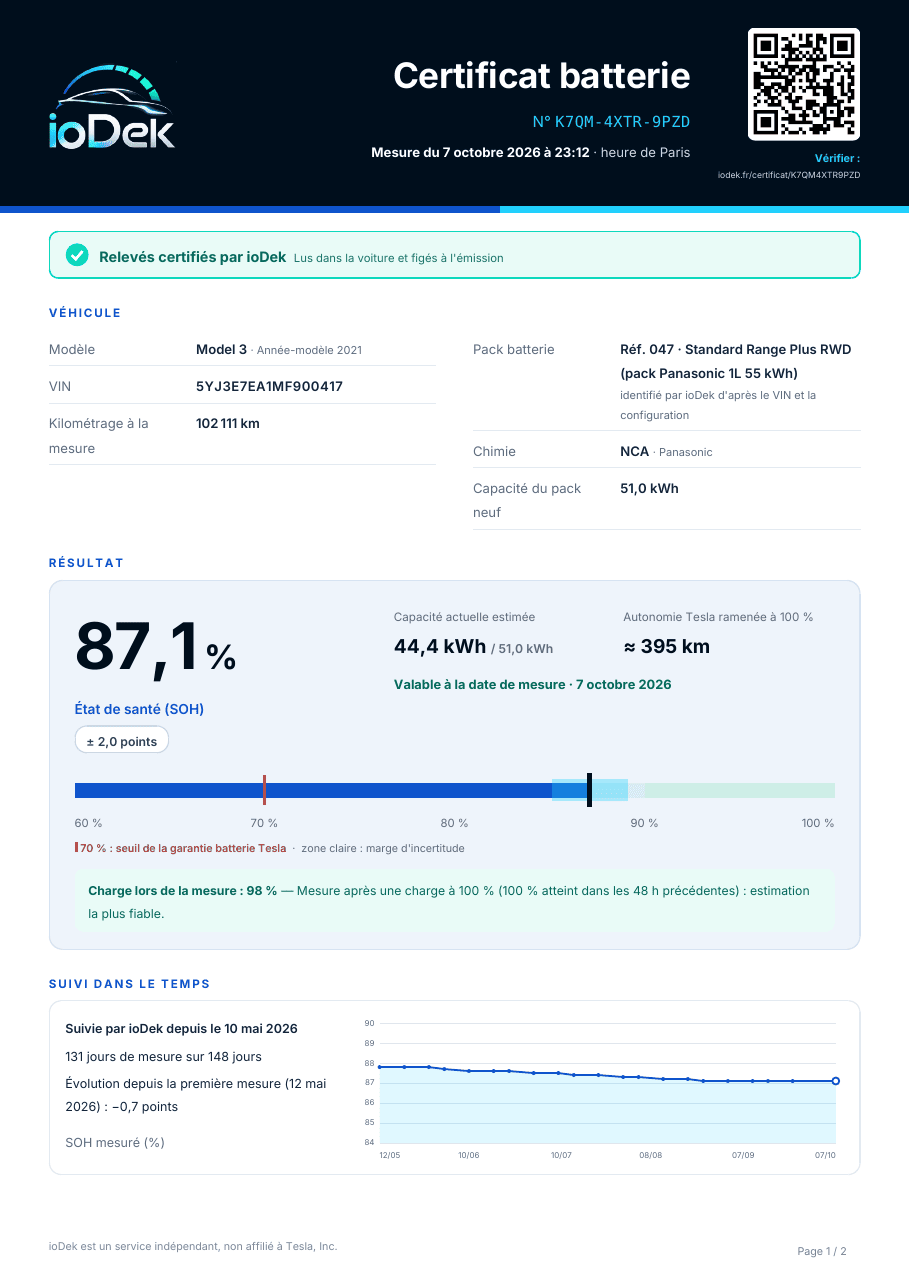Image resolution: width=910 pixels, height=1287 pixels.
Task: Click the black SOH marker on the bar
Action: click(x=589, y=790)
